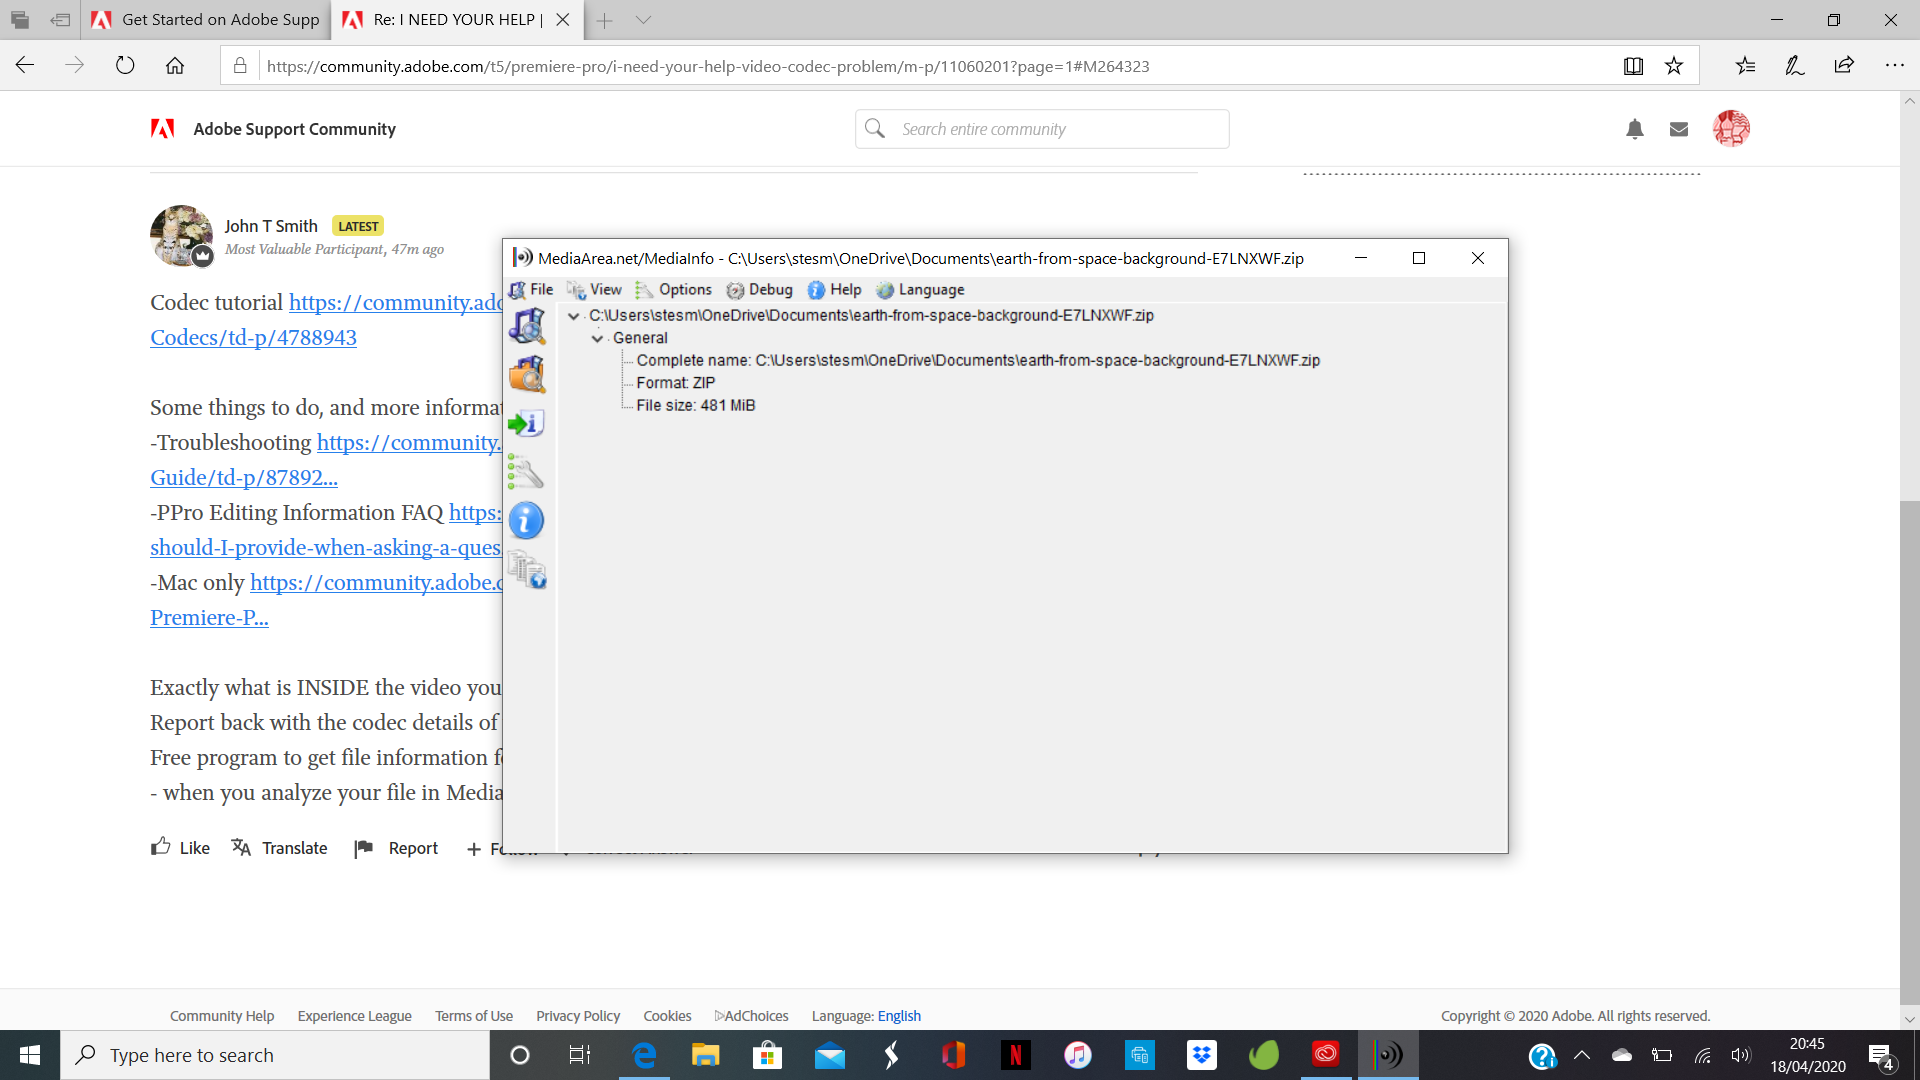Open MediaInfo preferences with the wrench icon
The height and width of the screenshot is (1080, 1920).
point(527,472)
